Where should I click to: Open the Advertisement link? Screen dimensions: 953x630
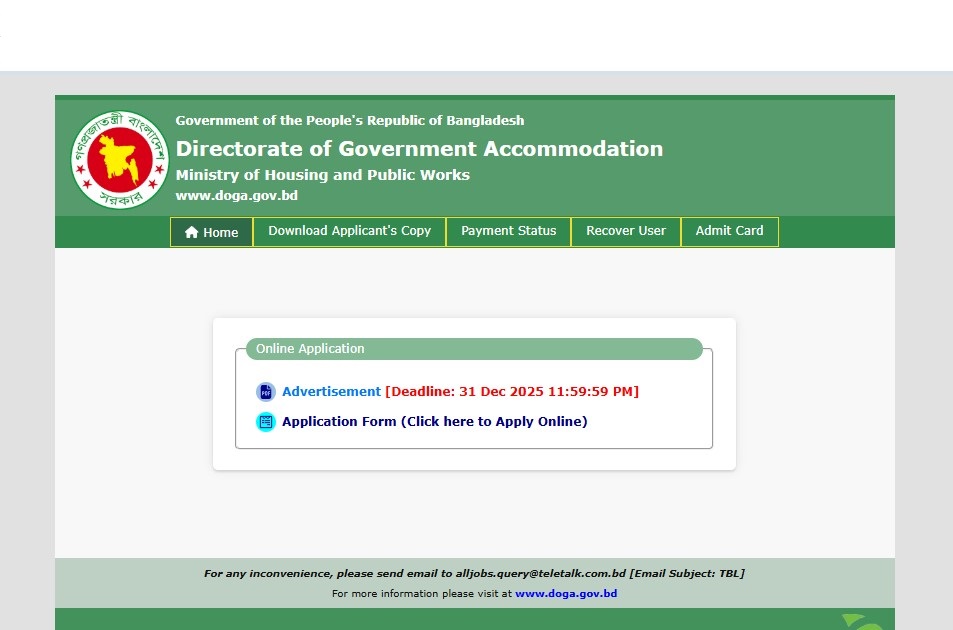(331, 392)
